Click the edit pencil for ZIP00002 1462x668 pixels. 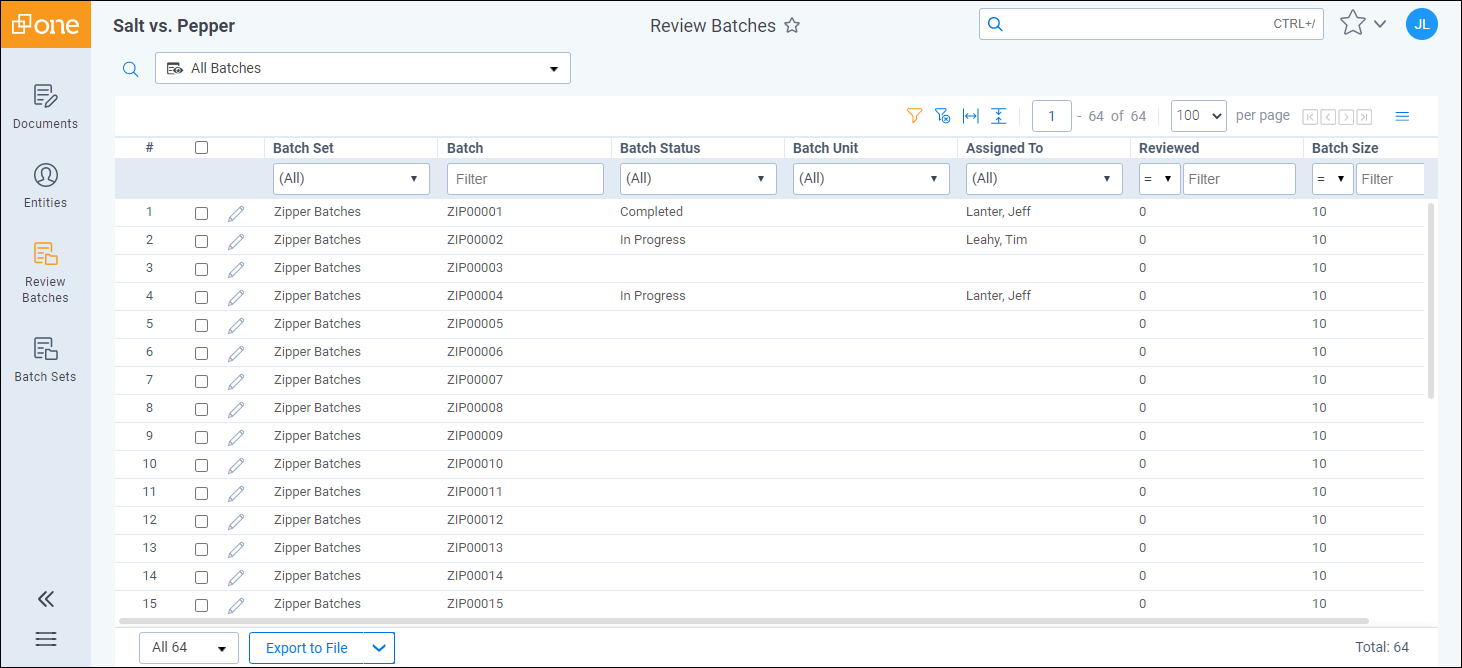[236, 241]
